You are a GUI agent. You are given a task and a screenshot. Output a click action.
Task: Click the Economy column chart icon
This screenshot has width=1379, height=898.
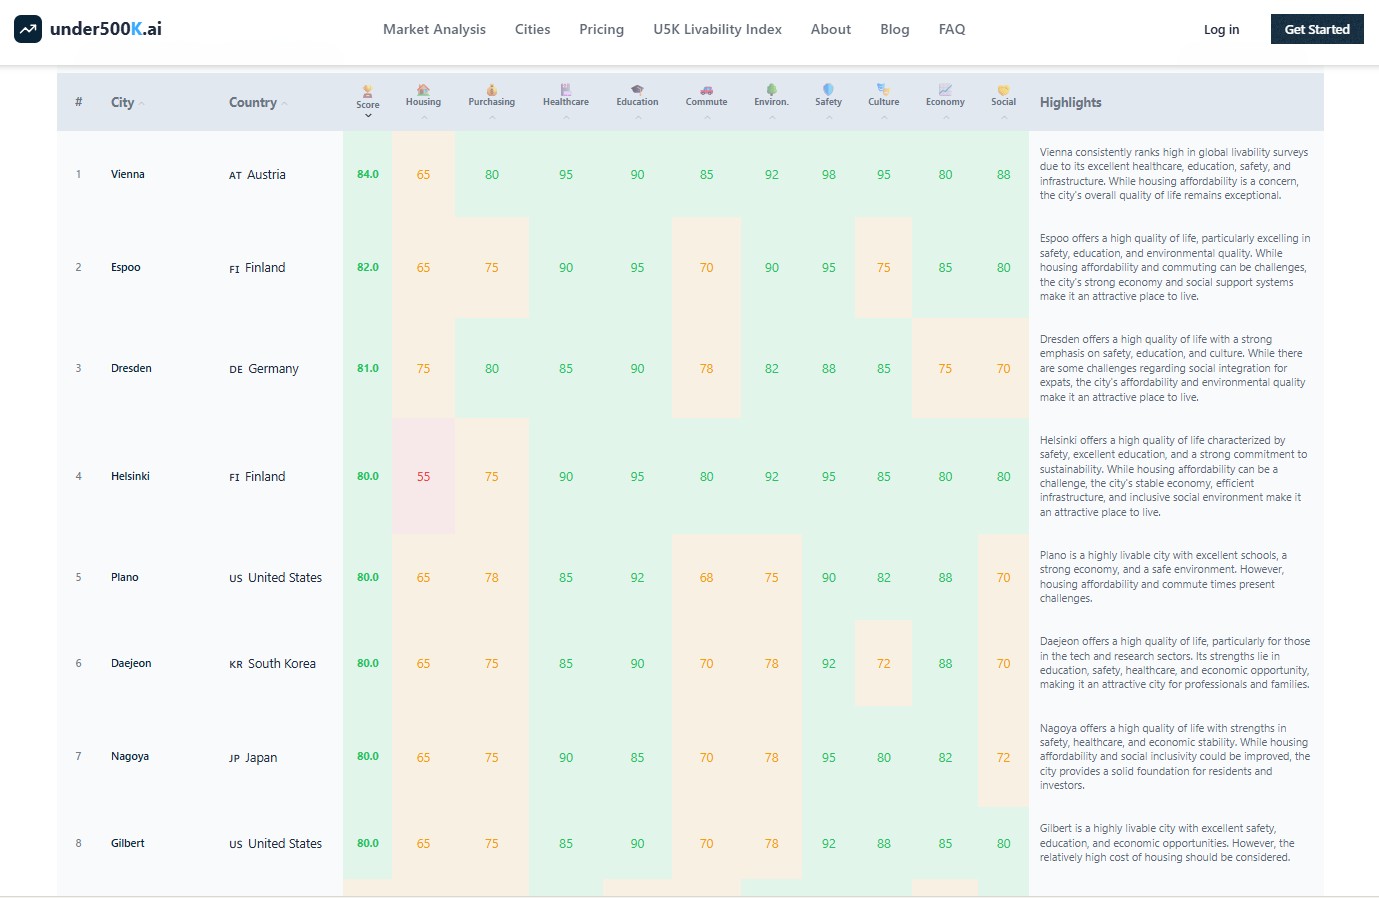click(945, 90)
